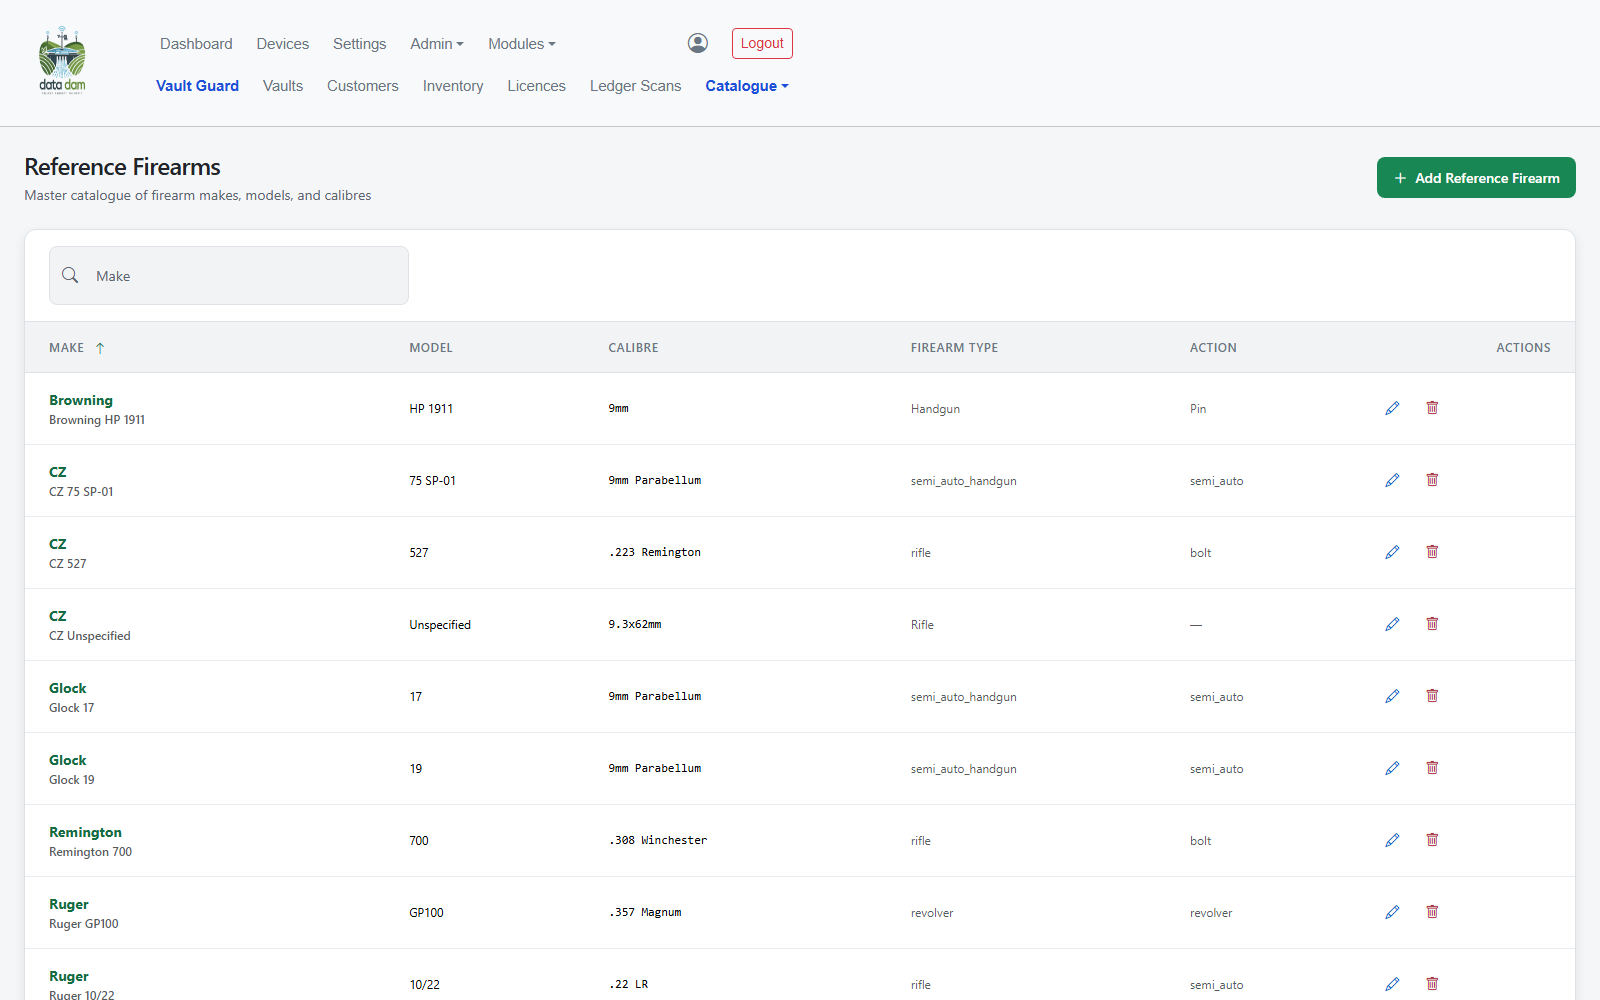The image size is (1600, 1000).
Task: Delete the Remington 700 entry
Action: pos(1432,840)
